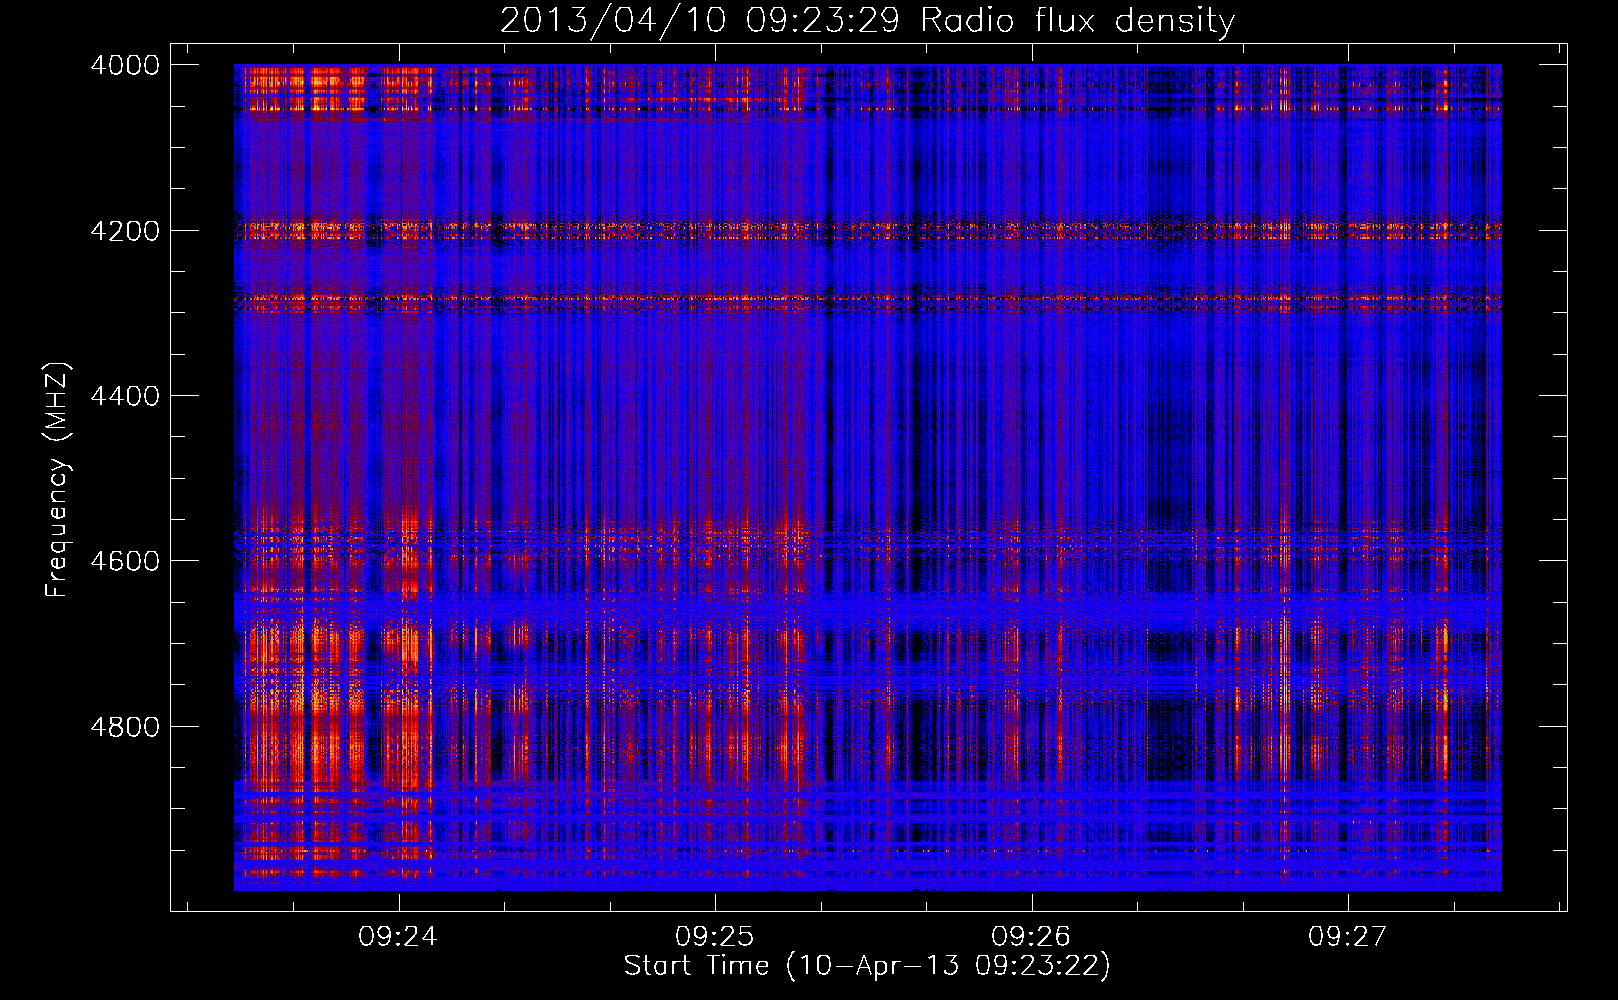Click the 'Frequency (MHZ)' axis label
This screenshot has height=1000, width=1618.
[57, 480]
